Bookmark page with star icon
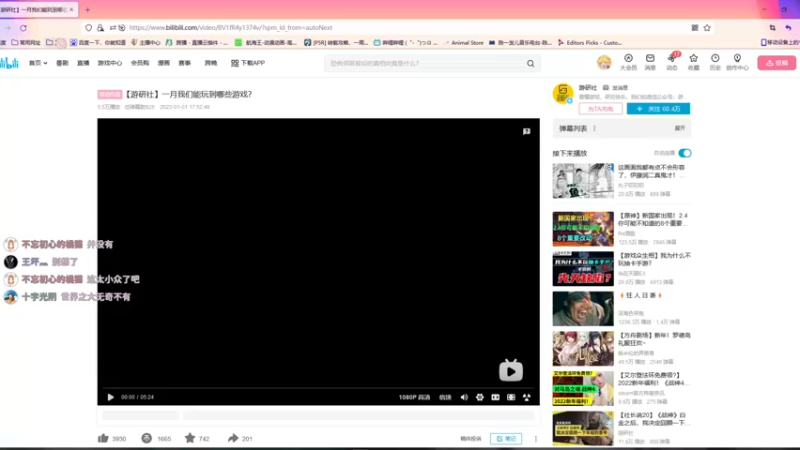This screenshot has width=800, height=450. click(x=707, y=28)
